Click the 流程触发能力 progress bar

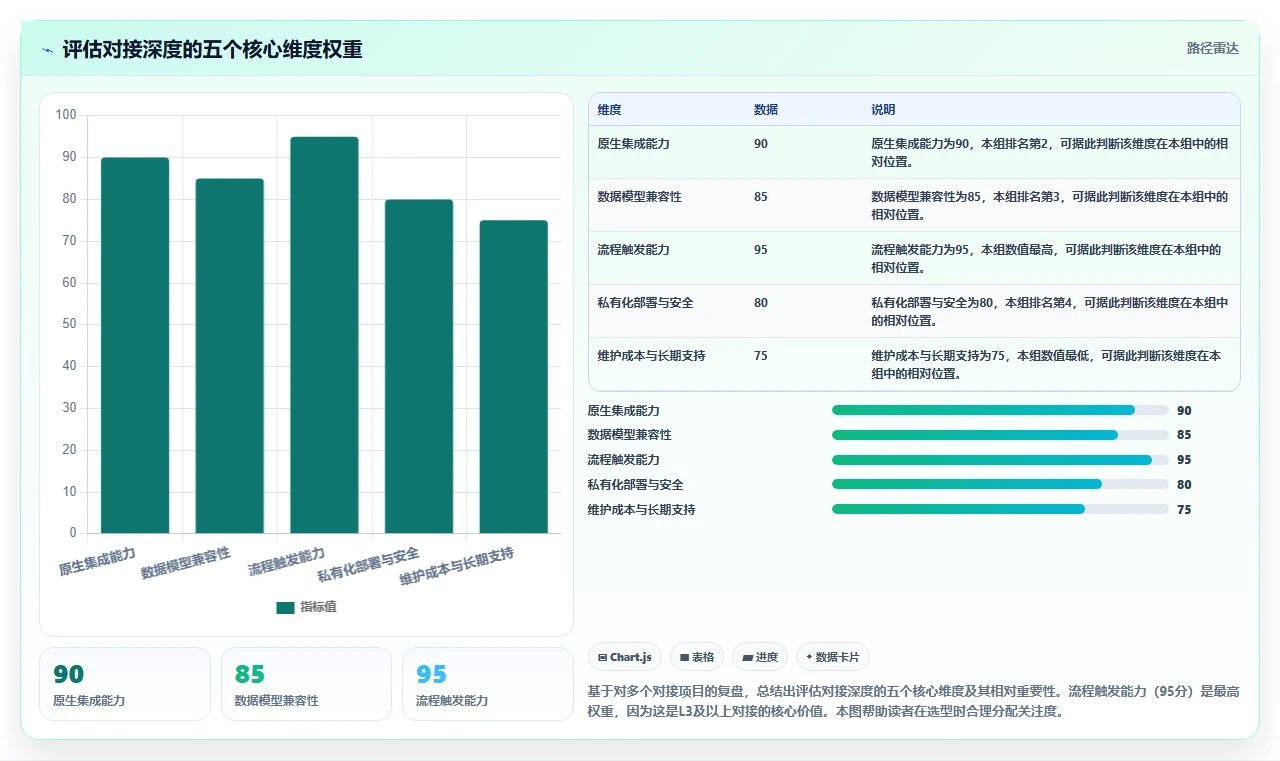1000,460
